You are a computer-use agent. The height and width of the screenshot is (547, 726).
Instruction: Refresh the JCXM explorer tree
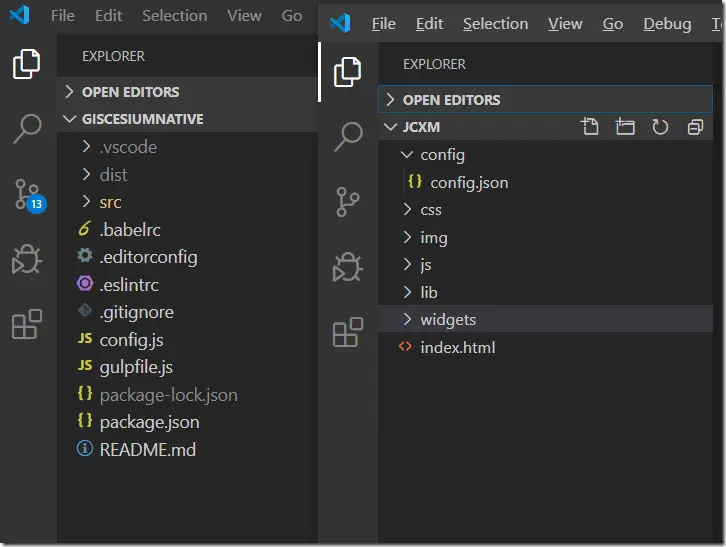pos(660,127)
